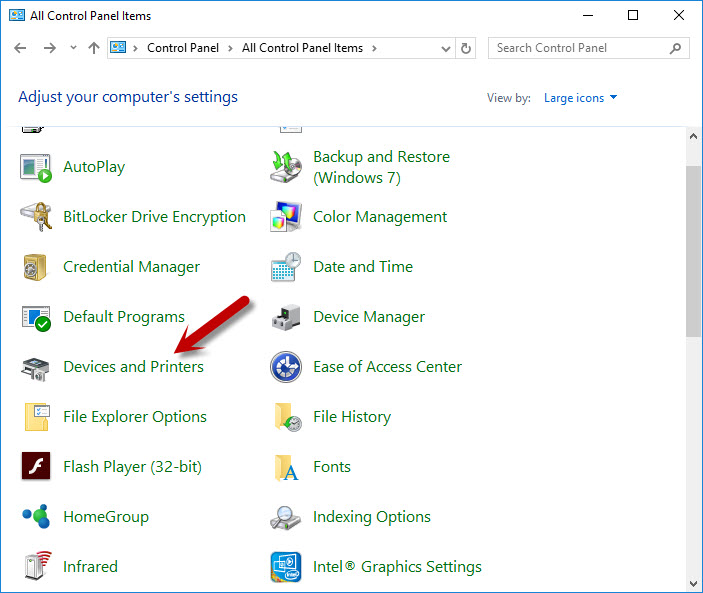The image size is (703, 593).
Task: Click the Intel Graphics Settings icon
Action: click(x=286, y=567)
